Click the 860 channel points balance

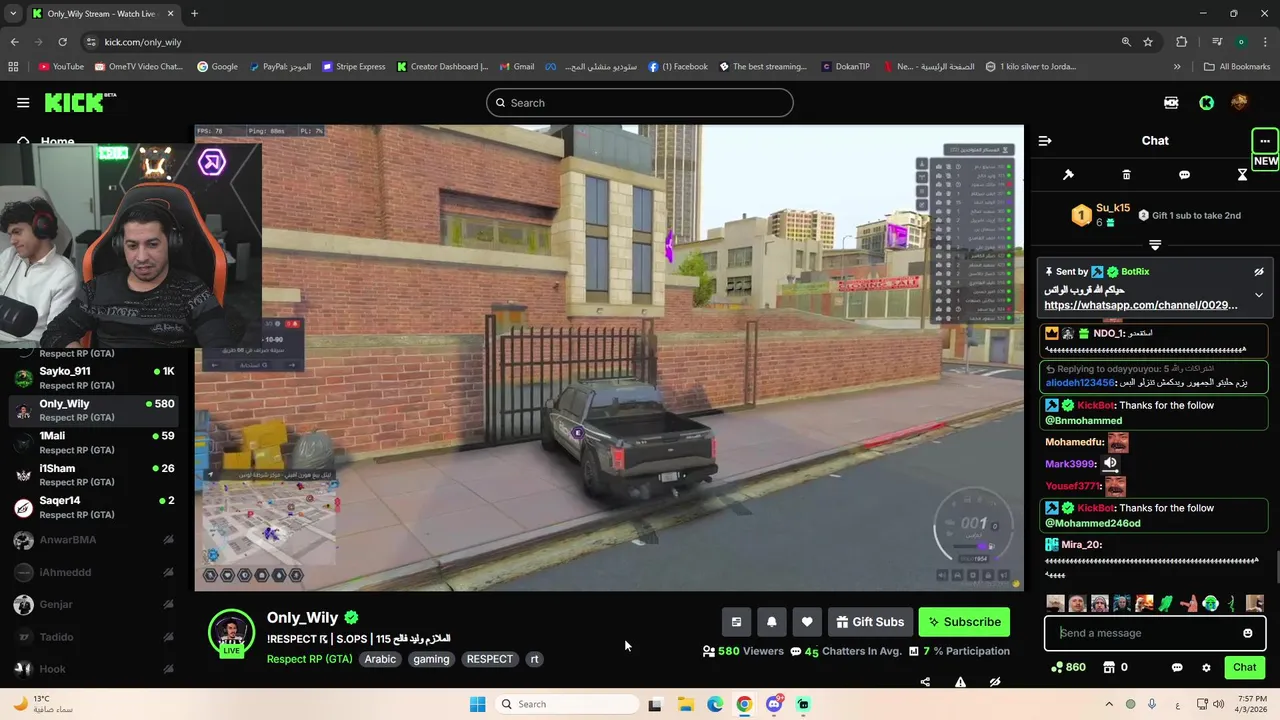coord(1068,667)
